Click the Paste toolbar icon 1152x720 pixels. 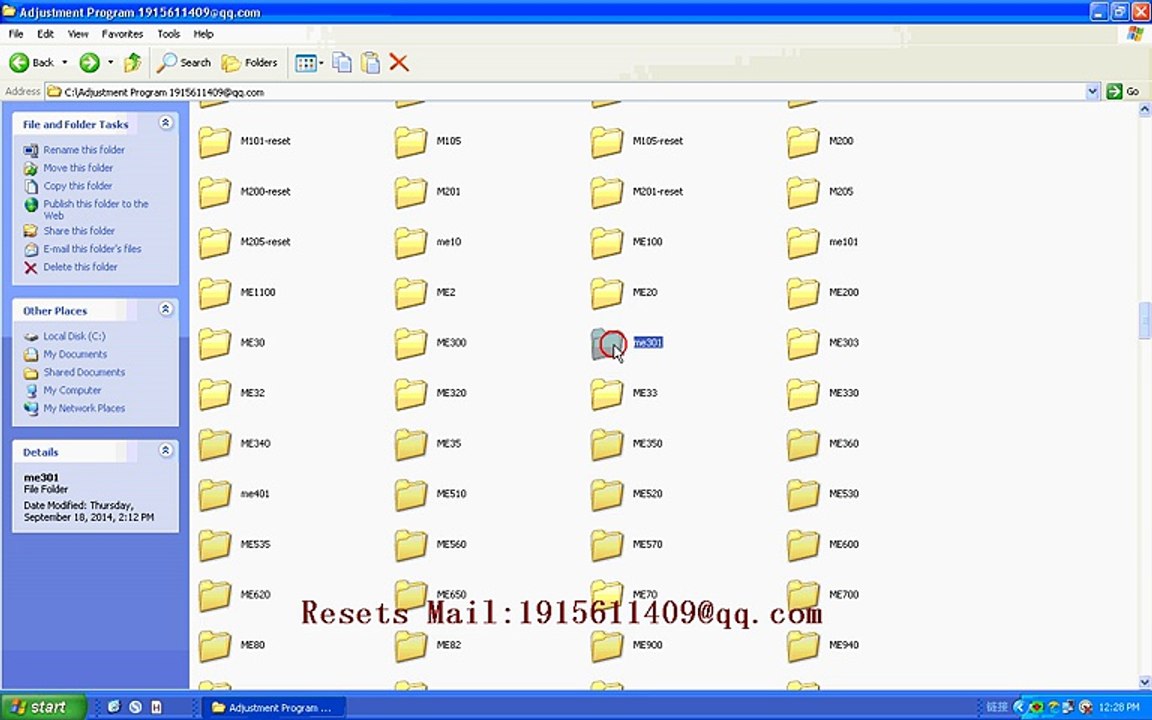point(370,62)
